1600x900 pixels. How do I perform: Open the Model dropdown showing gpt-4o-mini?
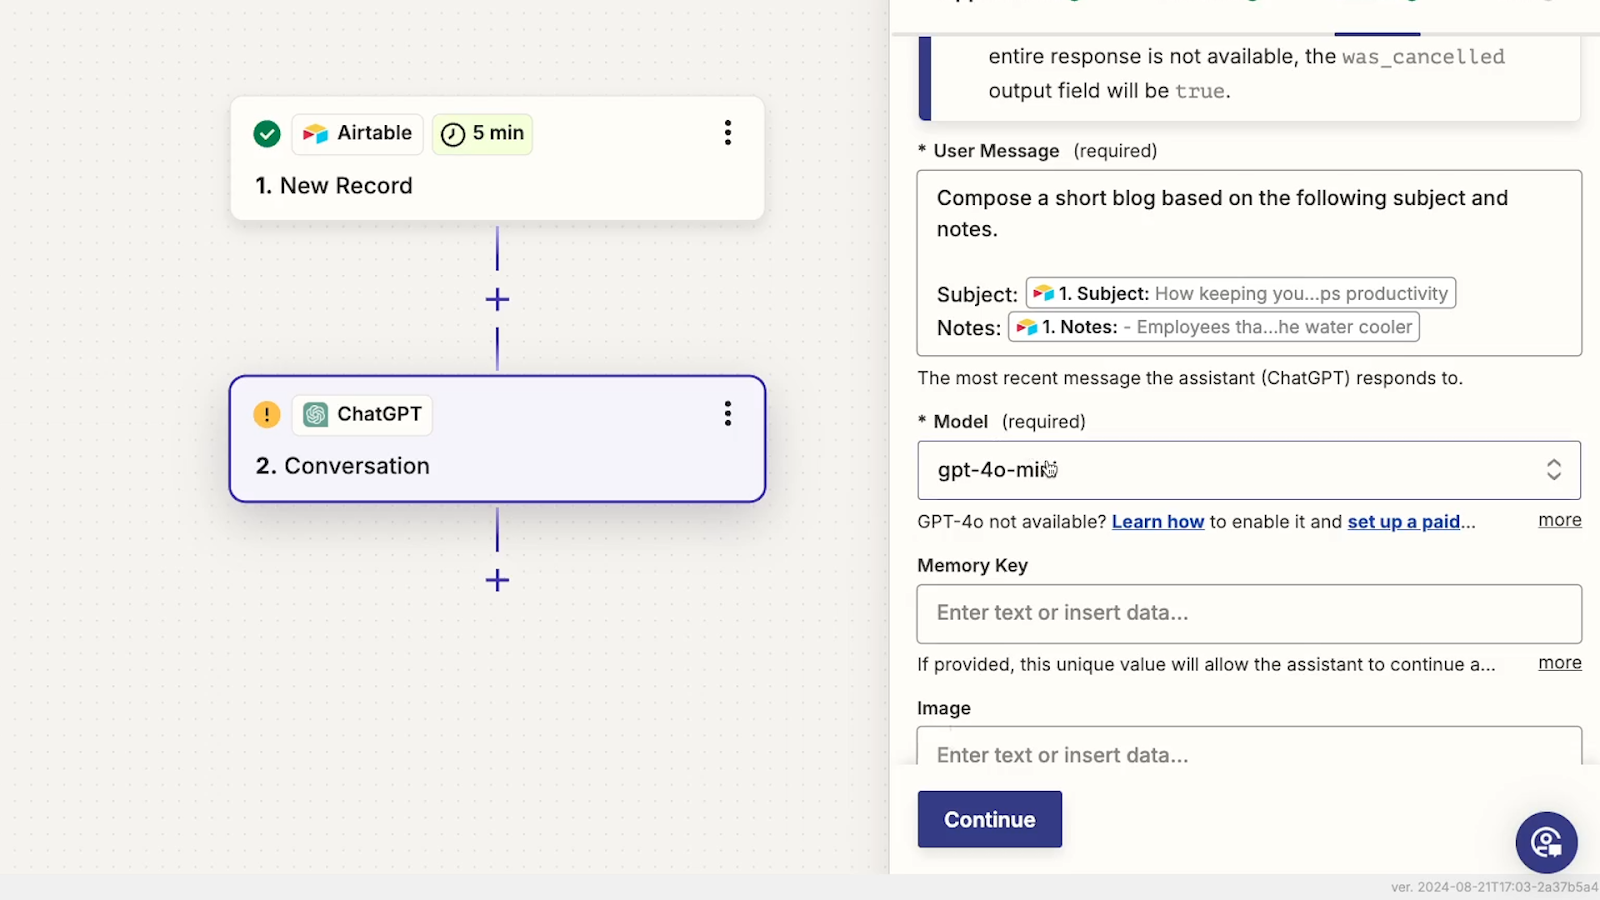click(1249, 470)
